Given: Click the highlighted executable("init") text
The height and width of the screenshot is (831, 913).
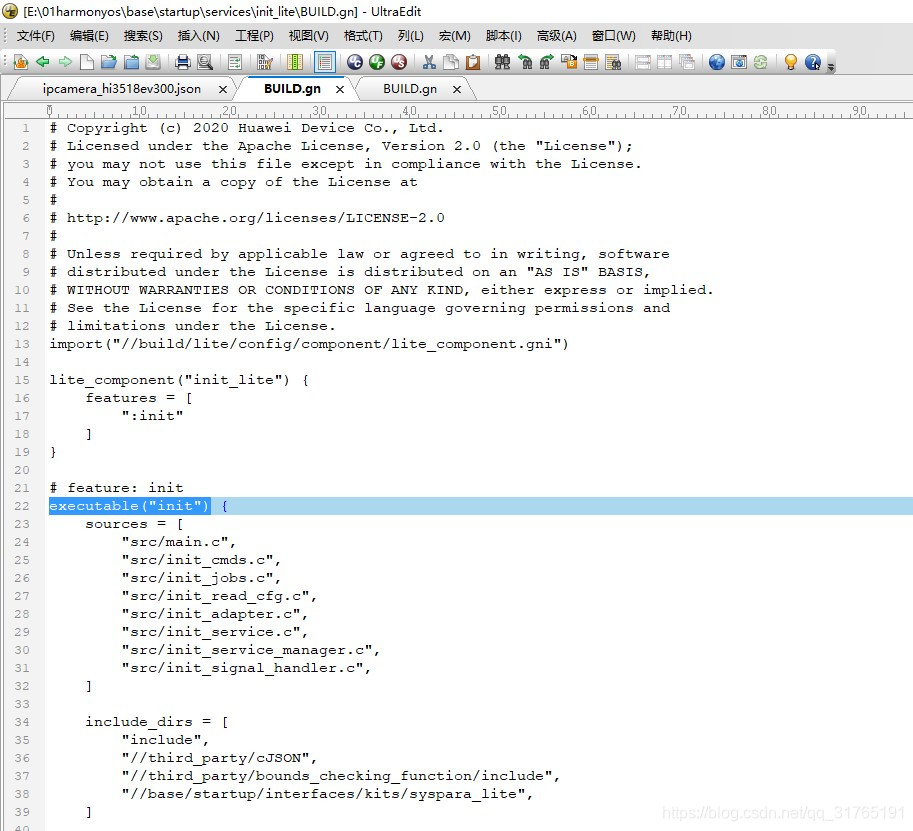Looking at the screenshot, I should coord(129,506).
